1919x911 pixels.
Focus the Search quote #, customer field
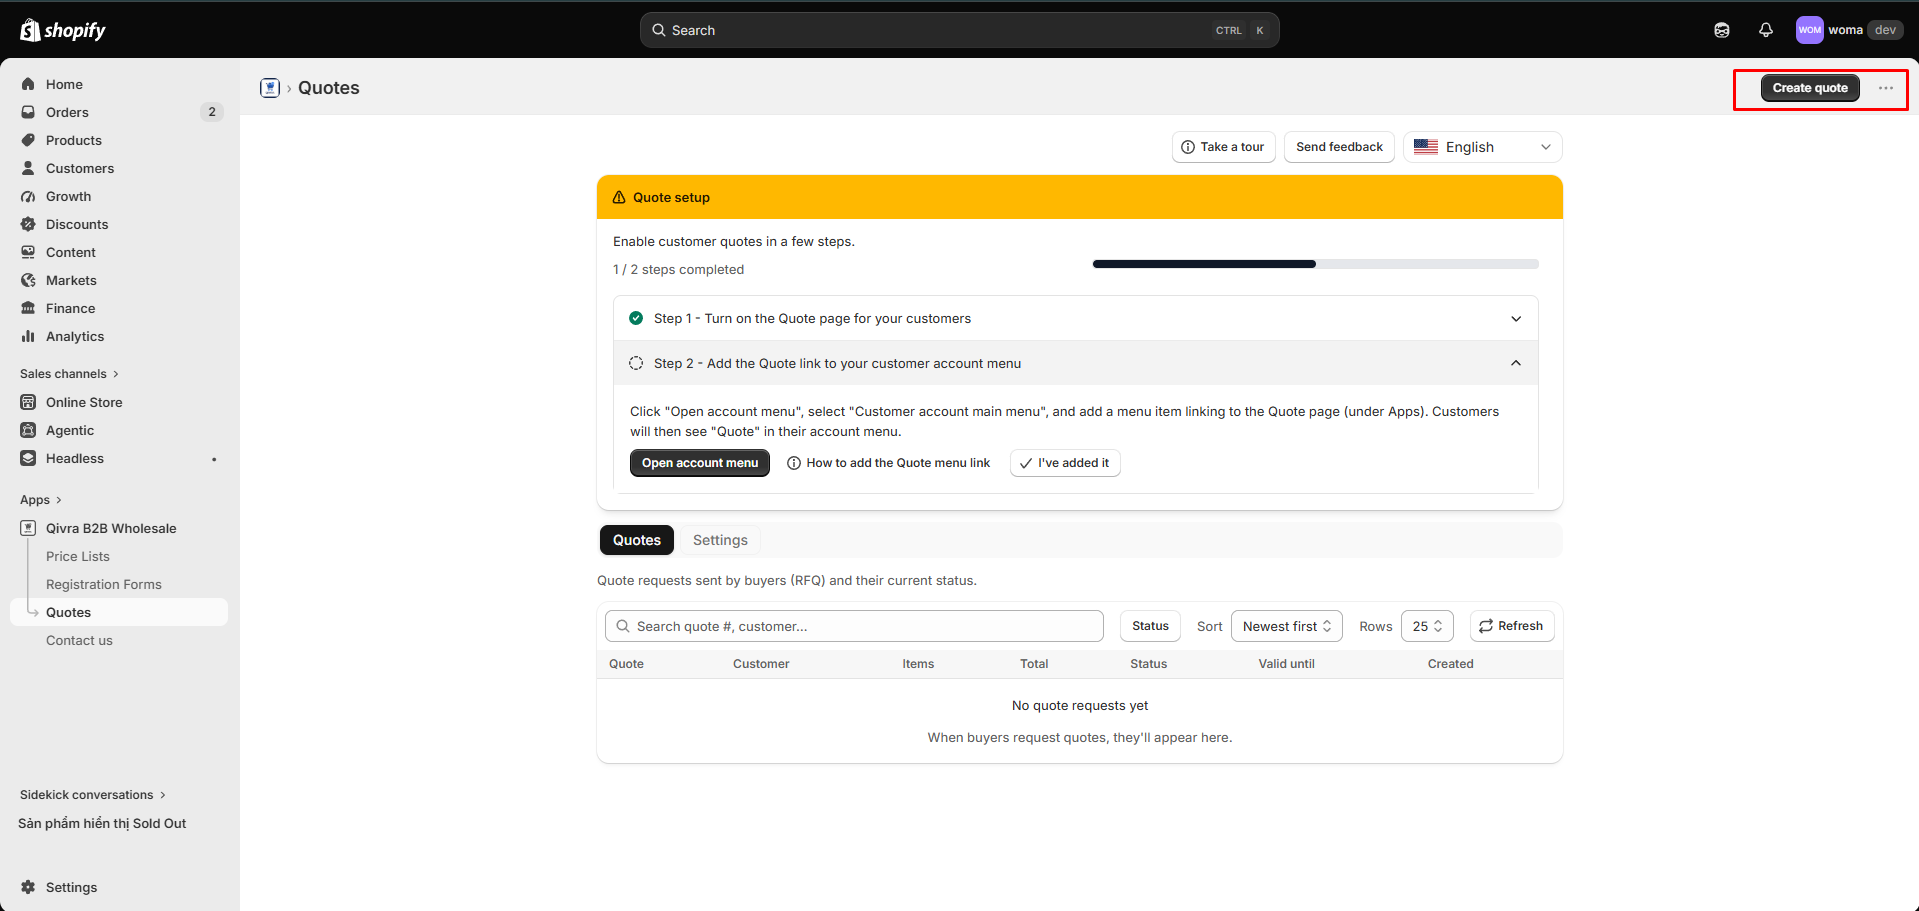[854, 626]
